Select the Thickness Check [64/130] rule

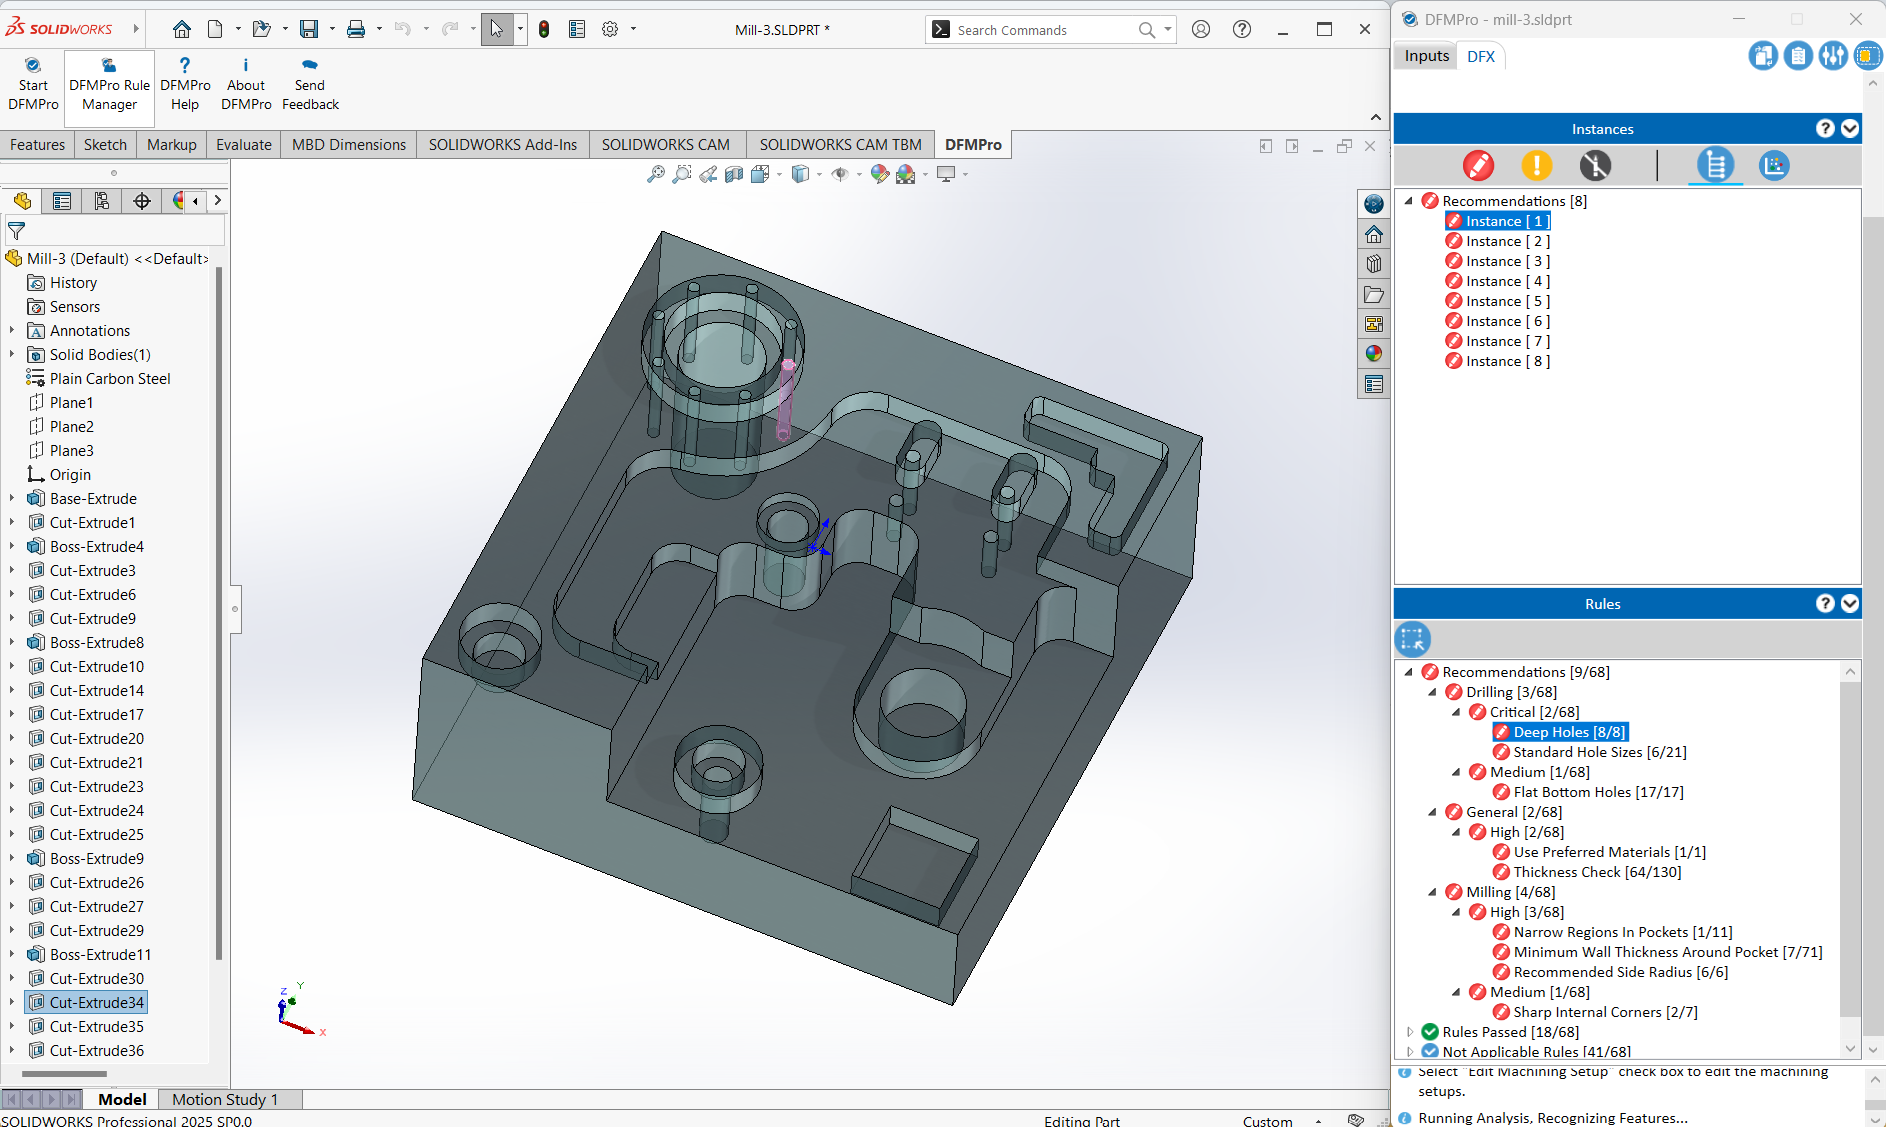coord(1597,872)
